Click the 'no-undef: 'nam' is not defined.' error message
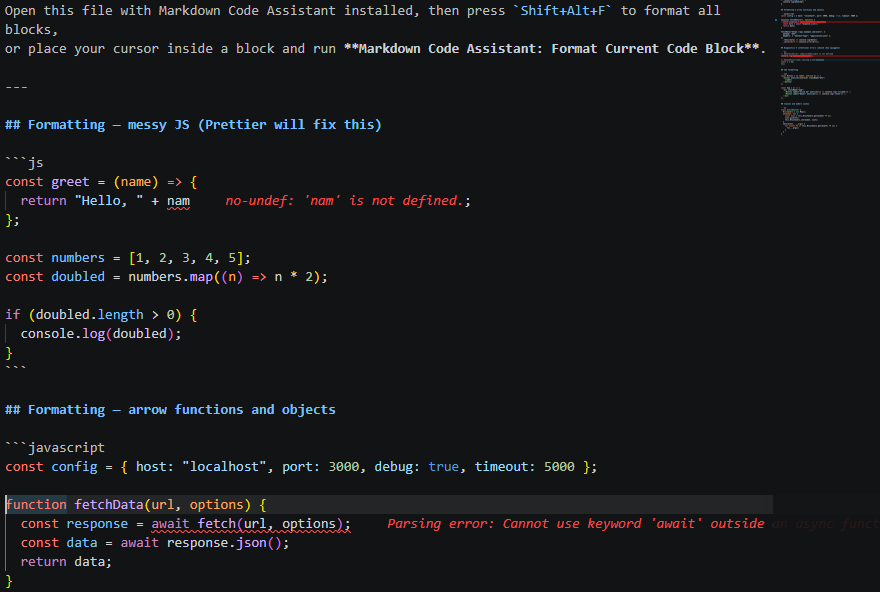 click(x=345, y=201)
